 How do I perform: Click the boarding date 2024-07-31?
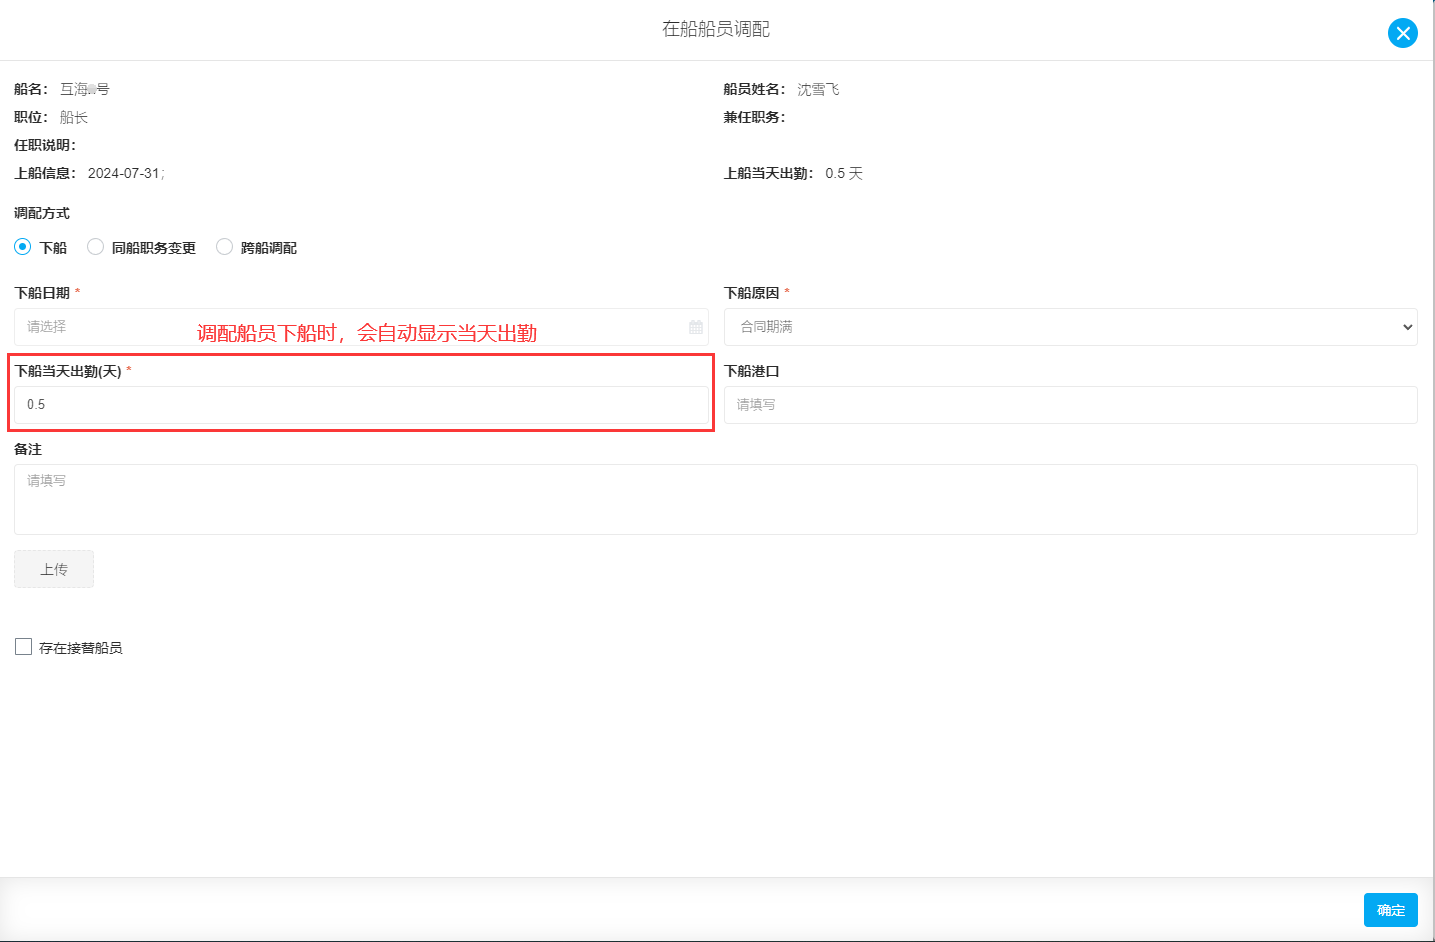tap(124, 173)
